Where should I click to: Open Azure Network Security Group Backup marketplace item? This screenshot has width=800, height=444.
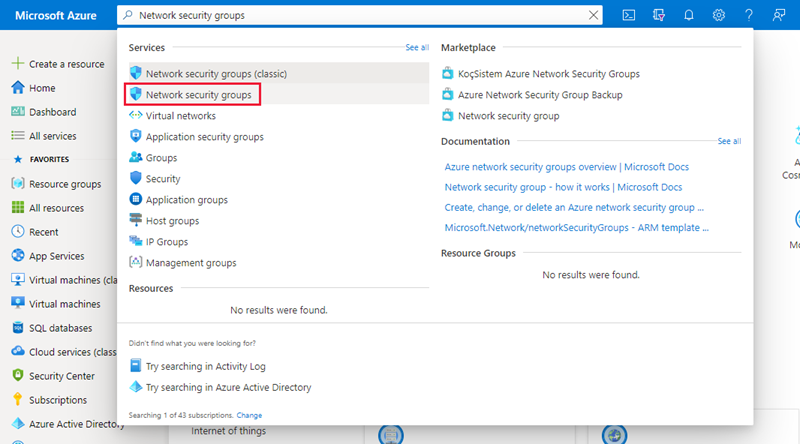[x=540, y=94]
